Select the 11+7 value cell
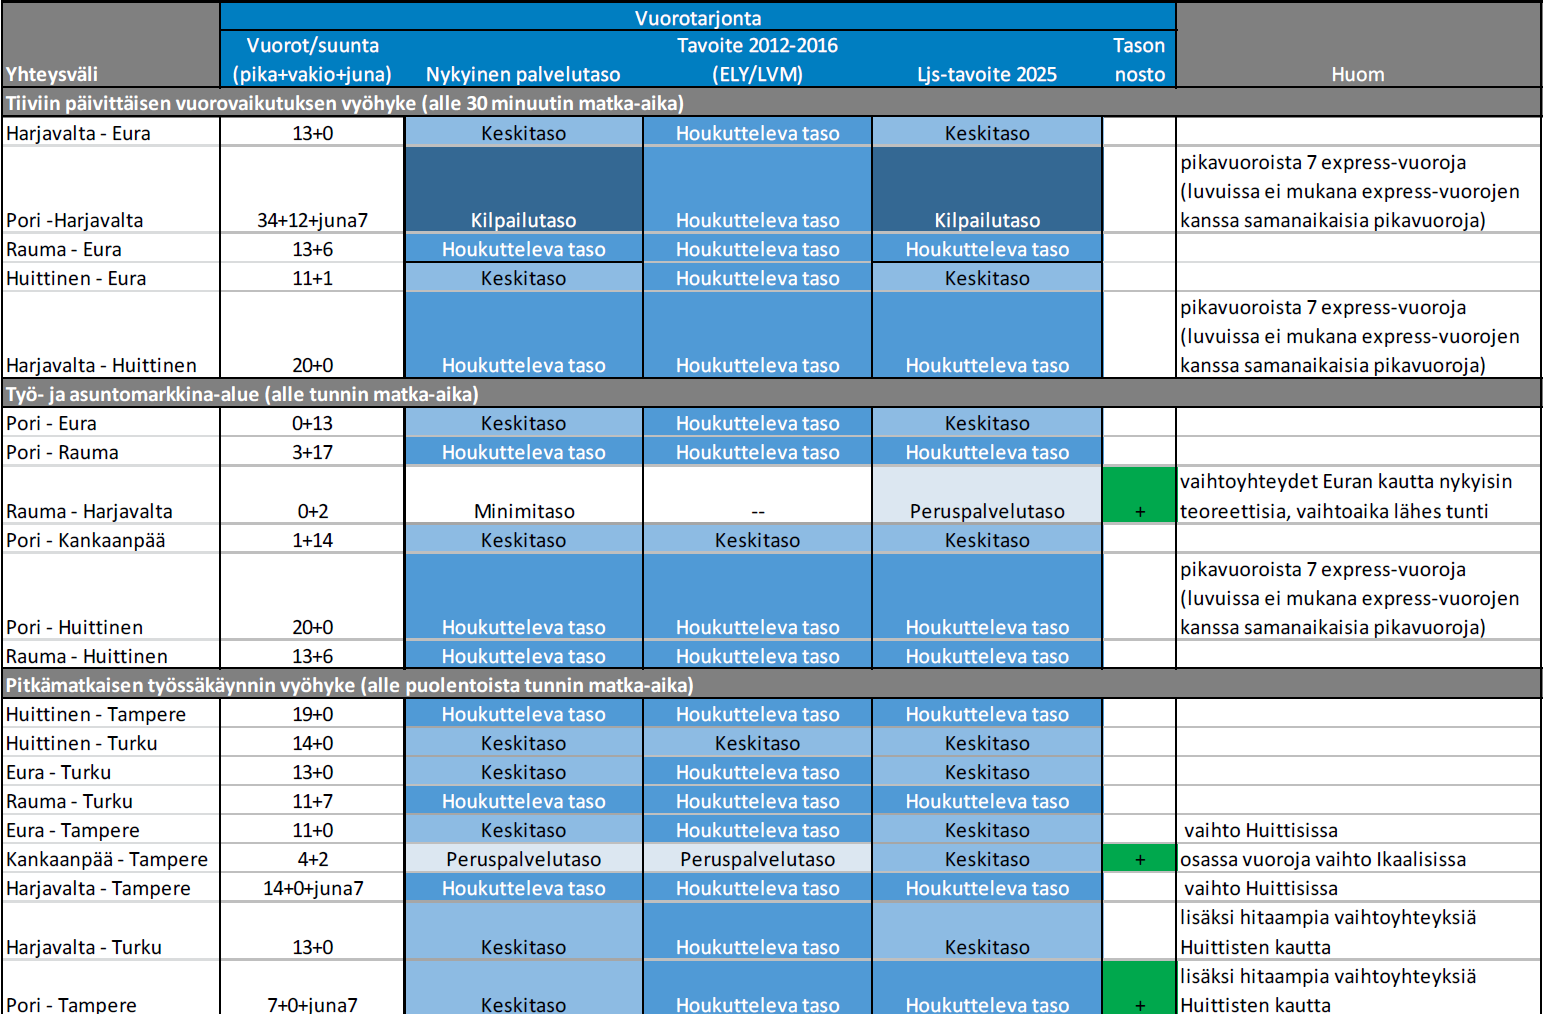The width and height of the screenshot is (1543, 1014). click(x=313, y=801)
